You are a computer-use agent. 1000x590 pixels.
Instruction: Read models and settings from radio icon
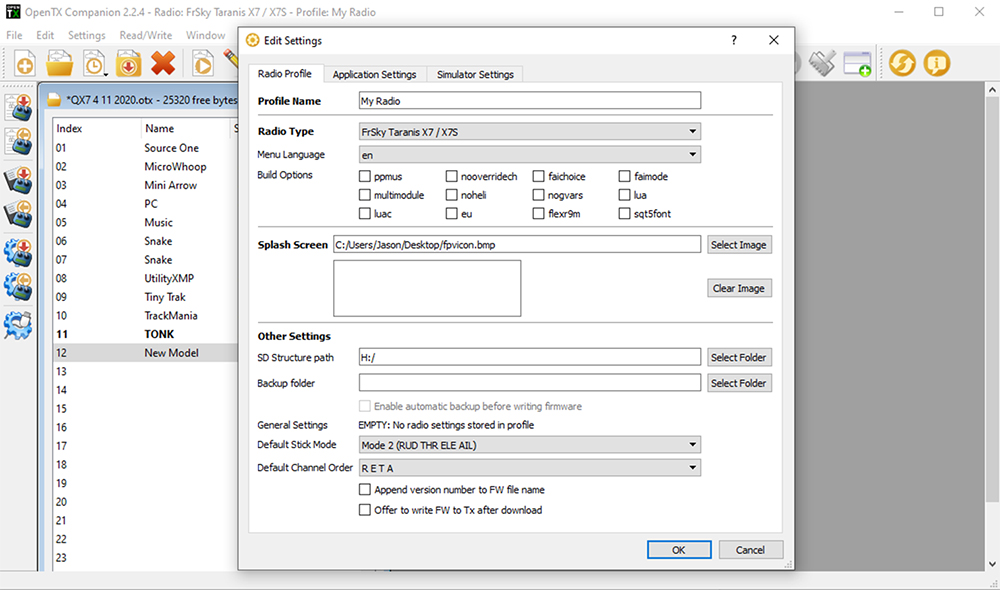[x=19, y=141]
